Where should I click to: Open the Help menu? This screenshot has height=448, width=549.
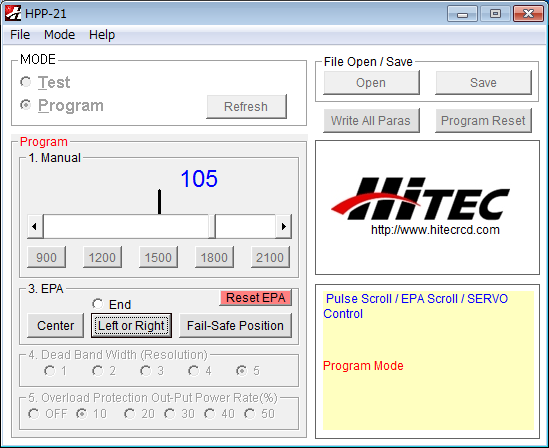[102, 35]
